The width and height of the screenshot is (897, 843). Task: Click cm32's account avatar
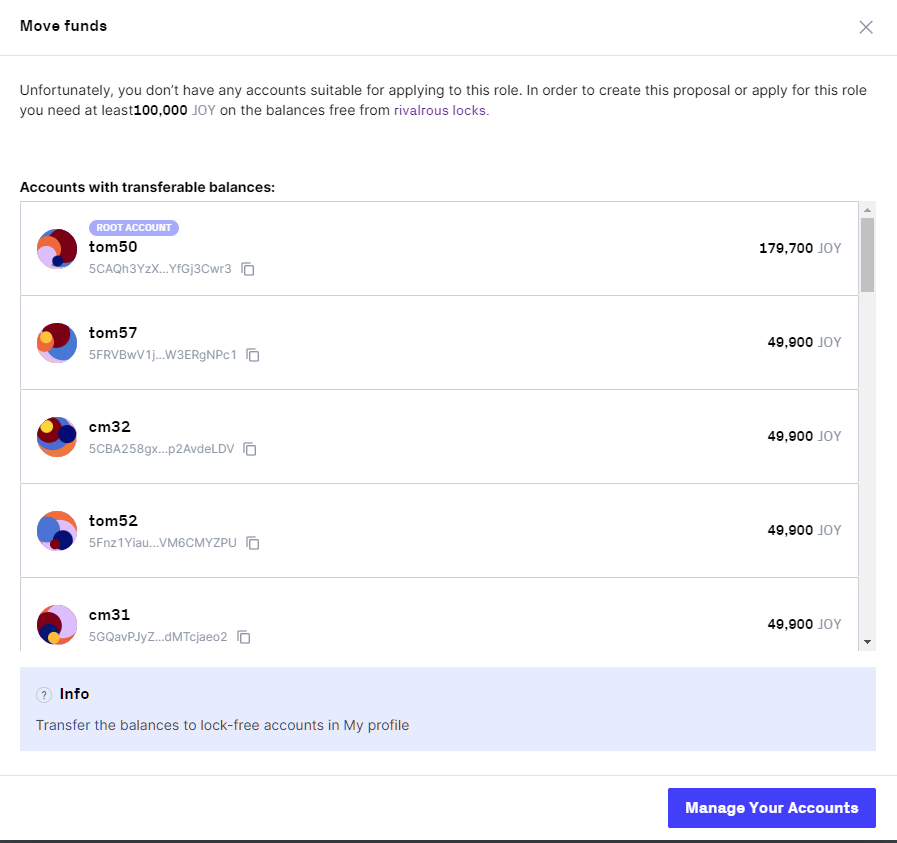(x=57, y=436)
